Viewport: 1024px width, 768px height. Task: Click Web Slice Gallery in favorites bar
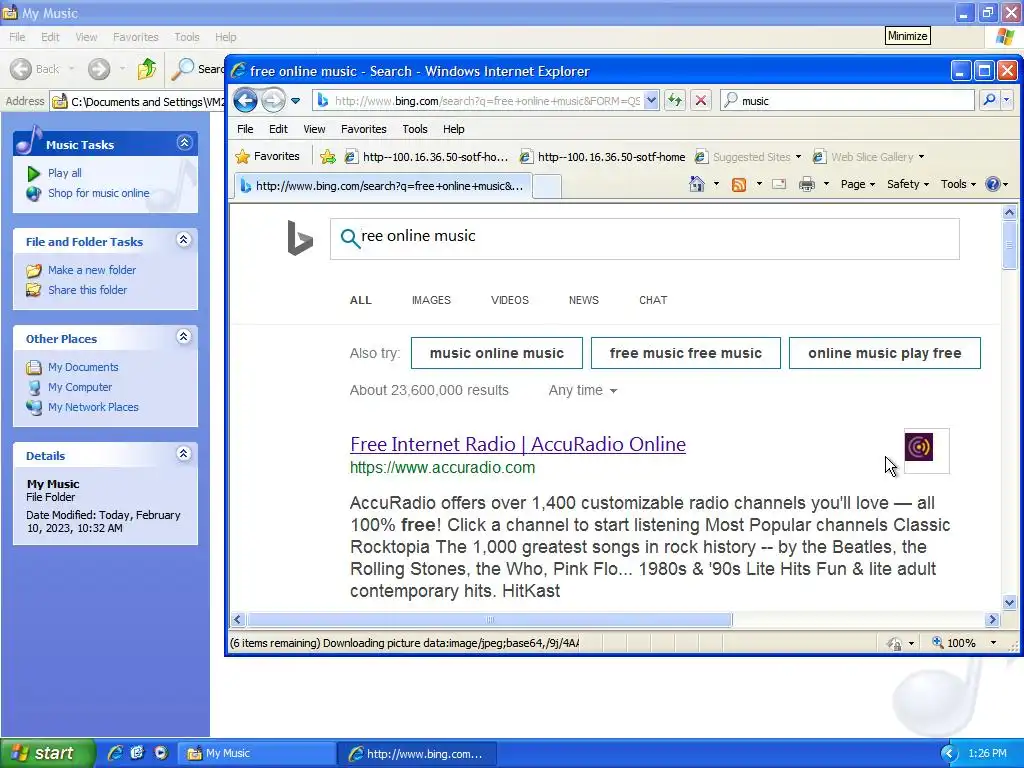coord(868,157)
